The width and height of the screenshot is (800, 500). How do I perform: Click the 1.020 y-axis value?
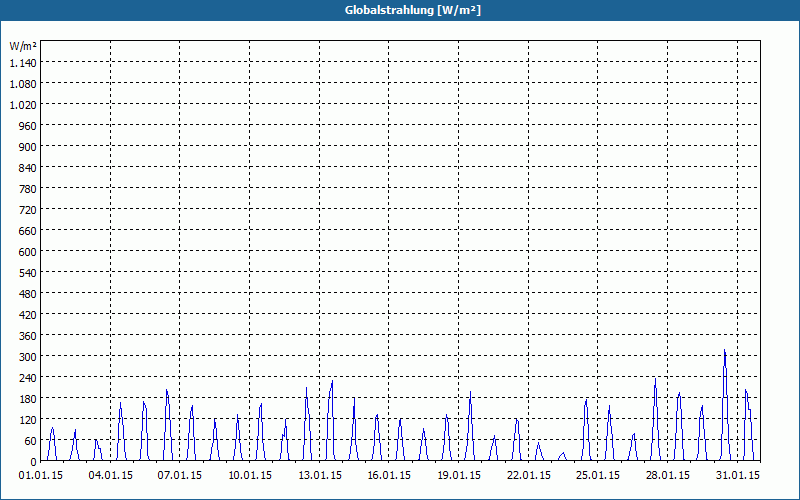(x=23, y=105)
